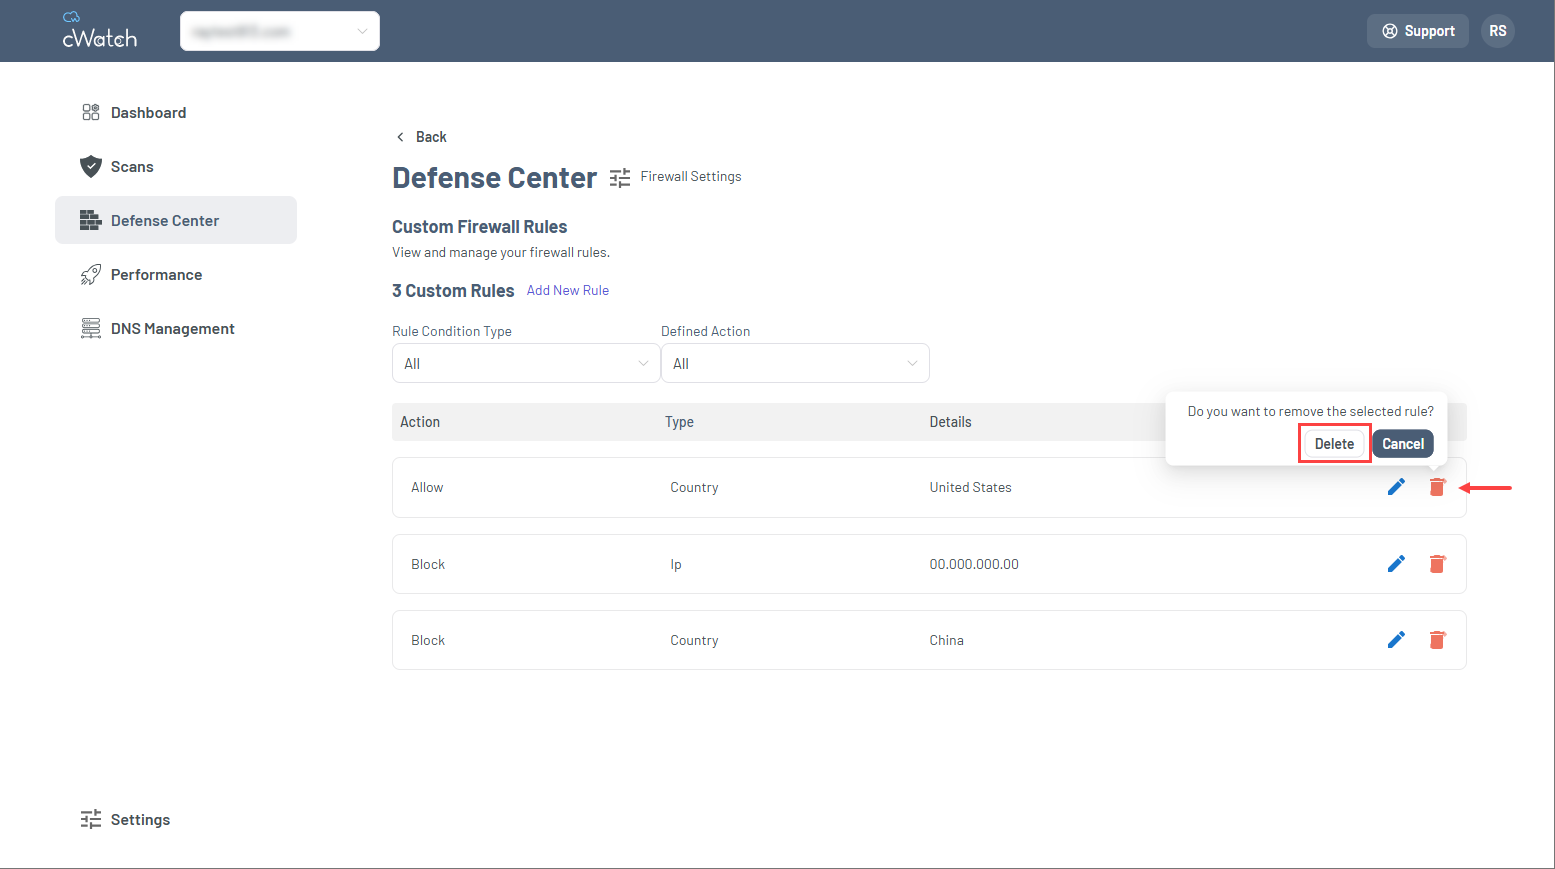Delete the 00.000.000.00 IP block rule

(1437, 564)
